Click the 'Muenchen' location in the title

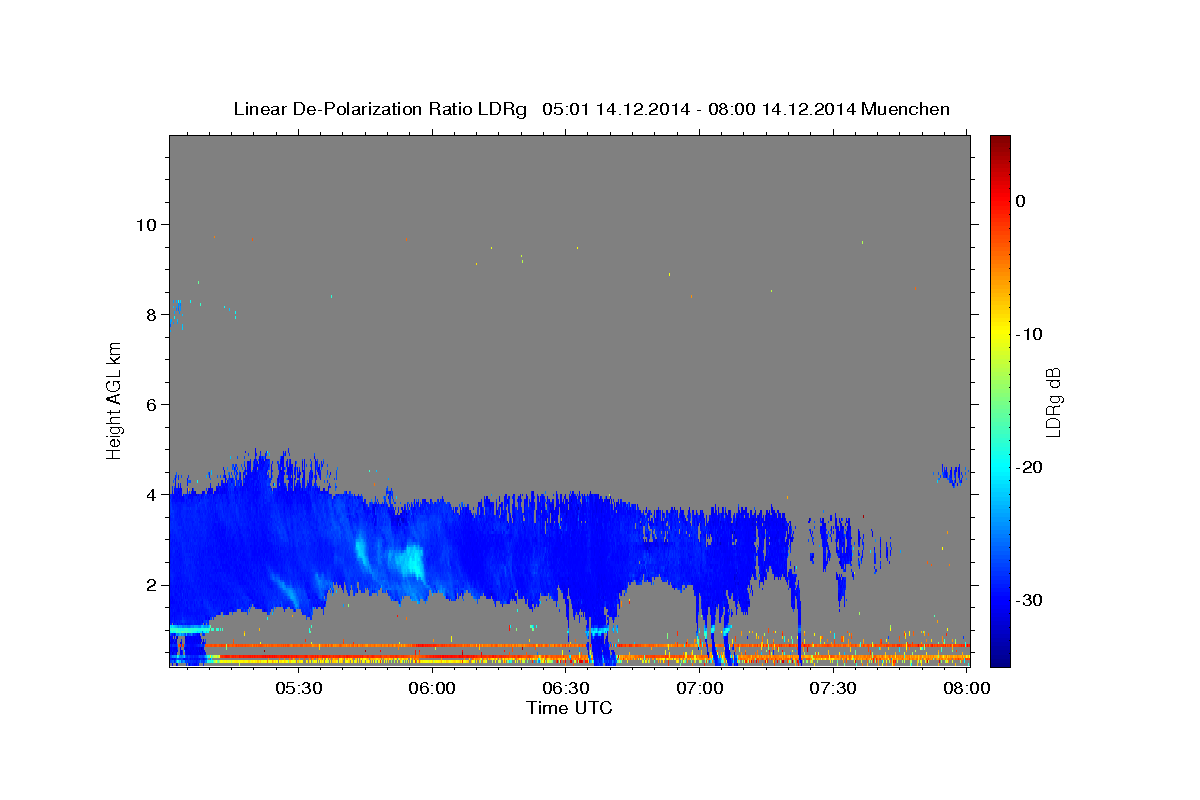pos(906,109)
